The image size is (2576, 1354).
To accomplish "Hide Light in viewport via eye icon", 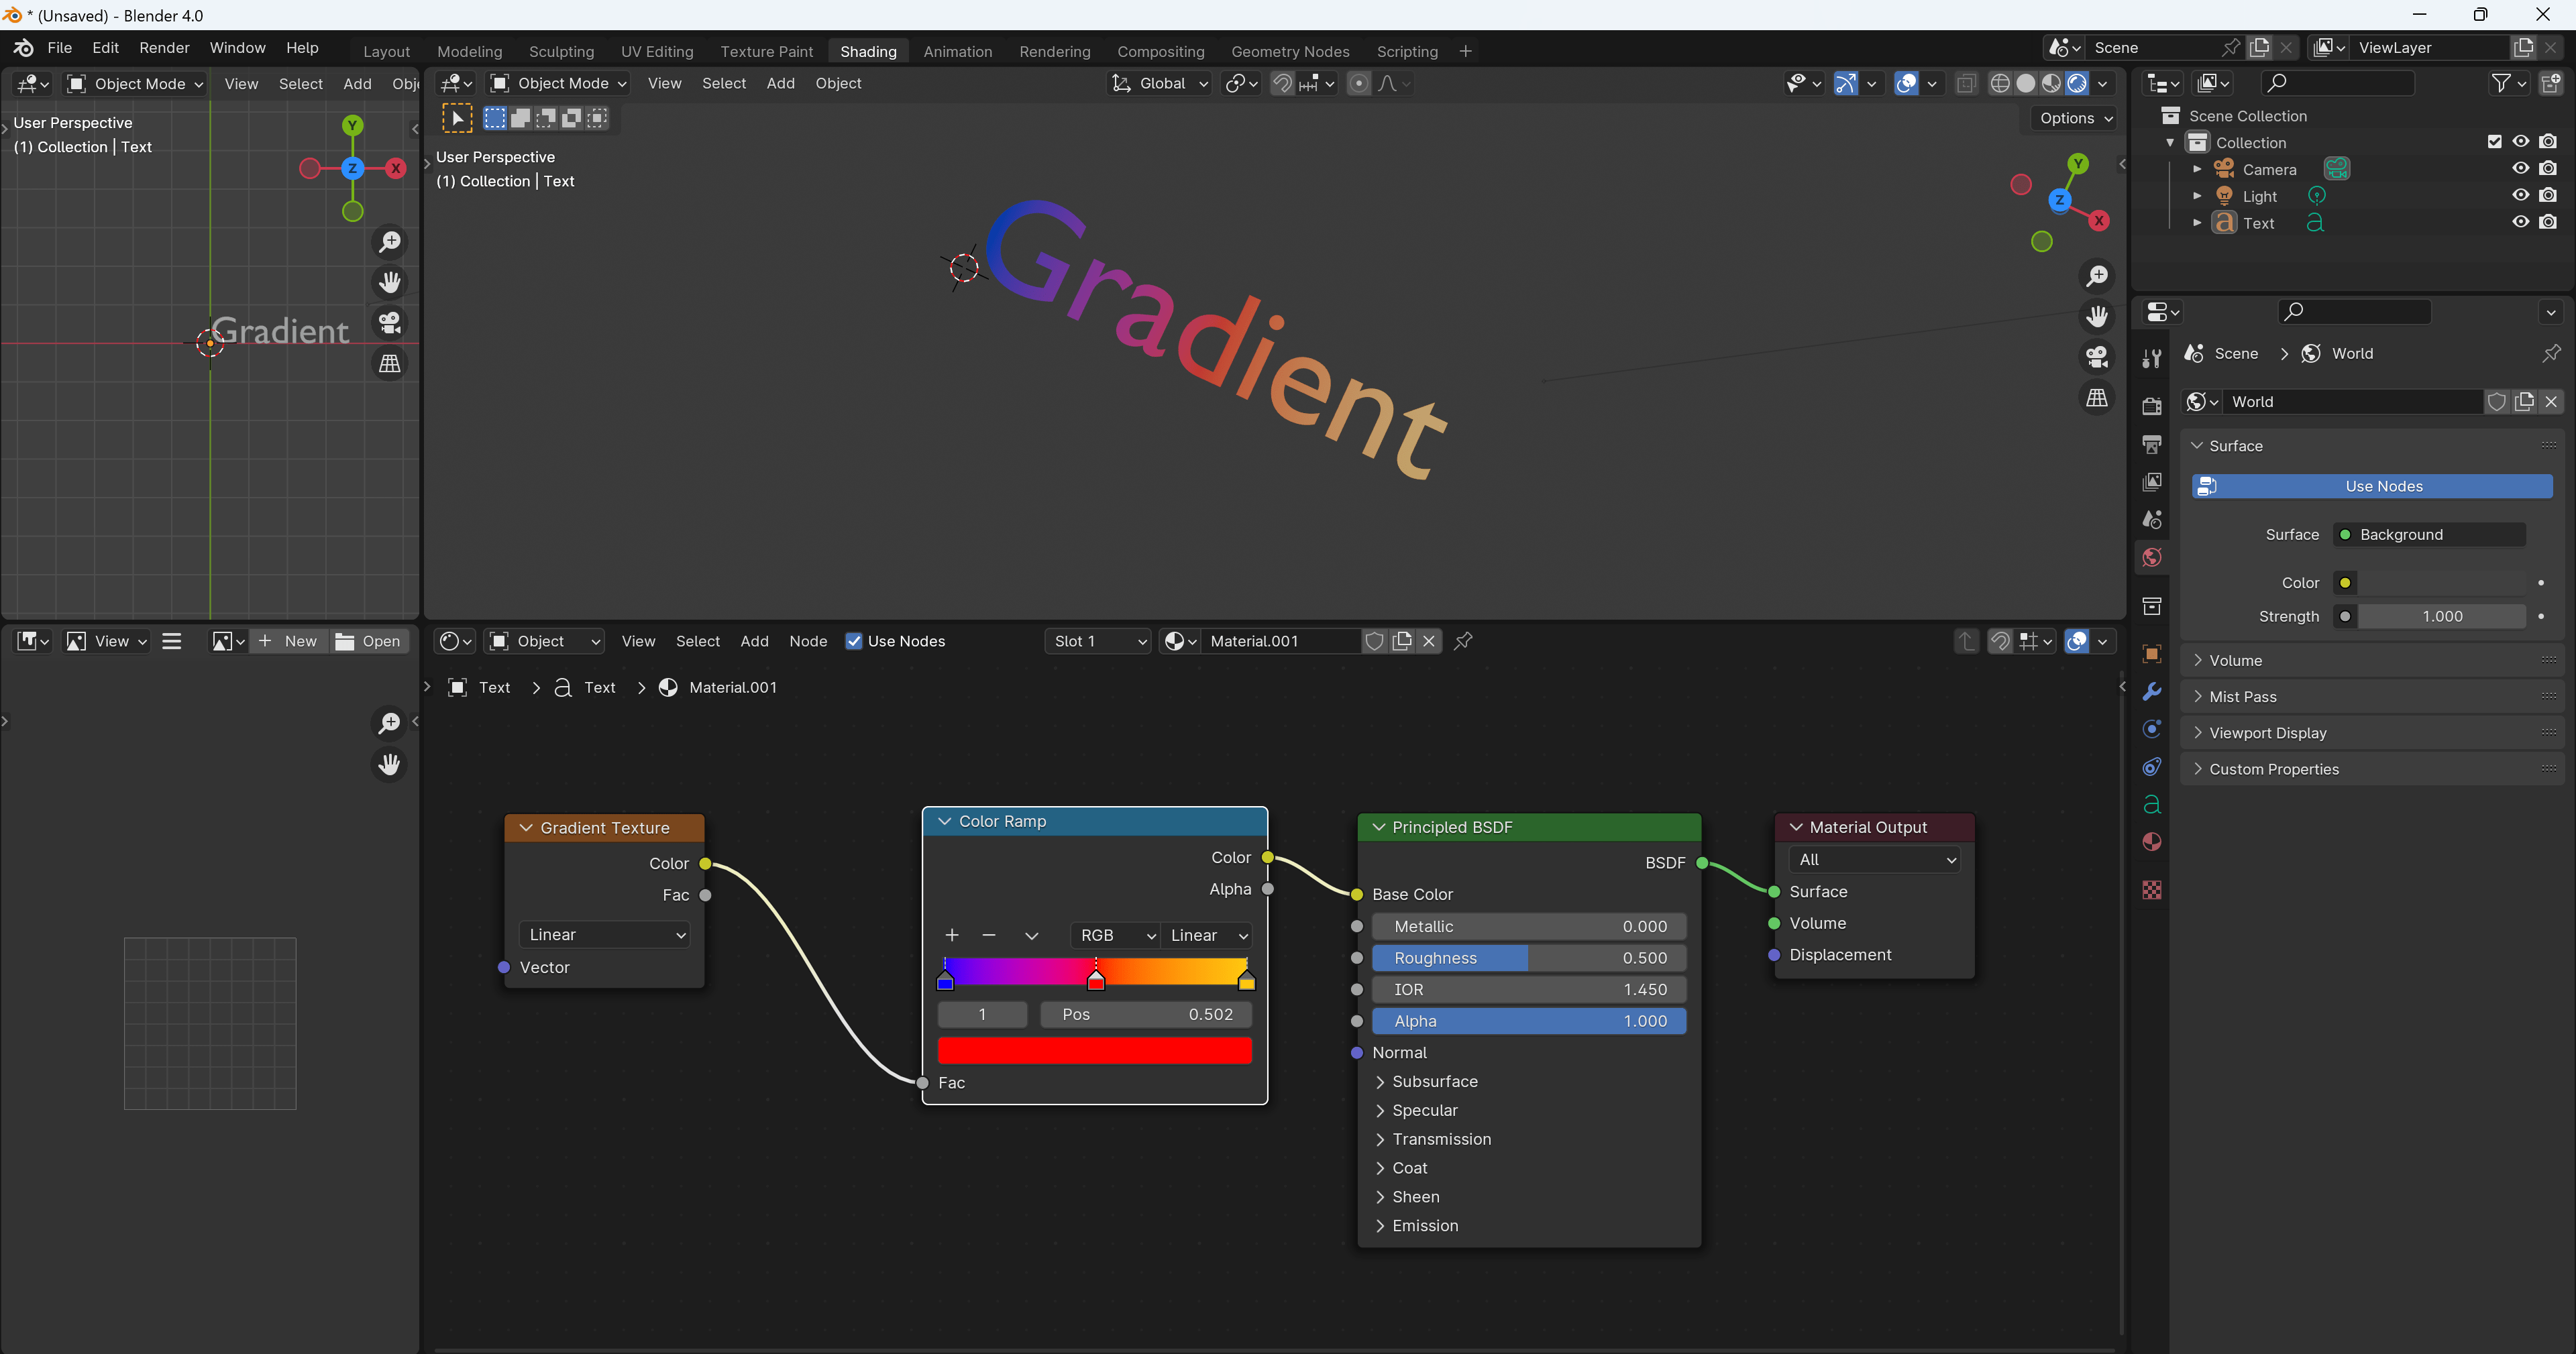I will (2520, 195).
